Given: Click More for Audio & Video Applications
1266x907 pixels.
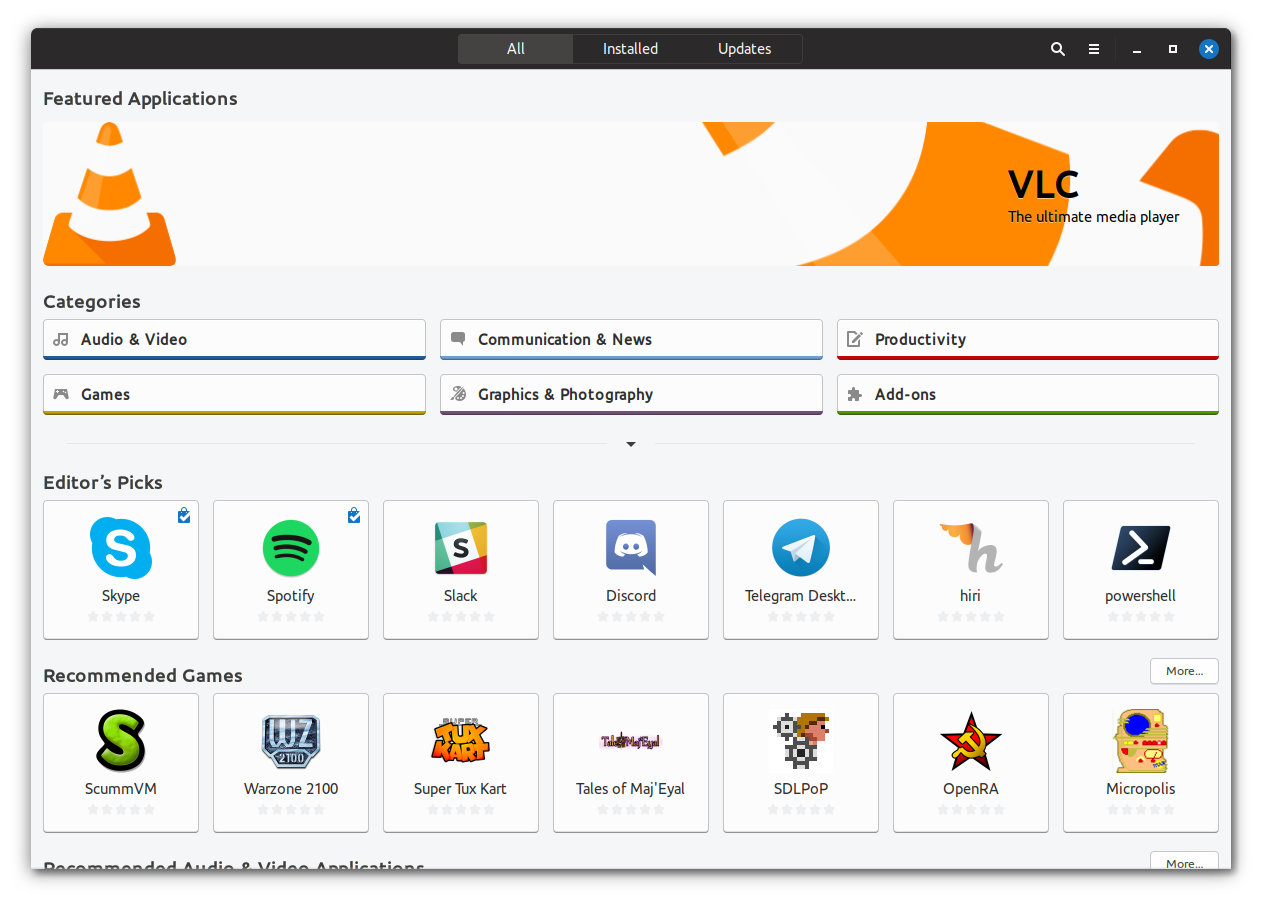Looking at the screenshot, I should point(1184,860).
